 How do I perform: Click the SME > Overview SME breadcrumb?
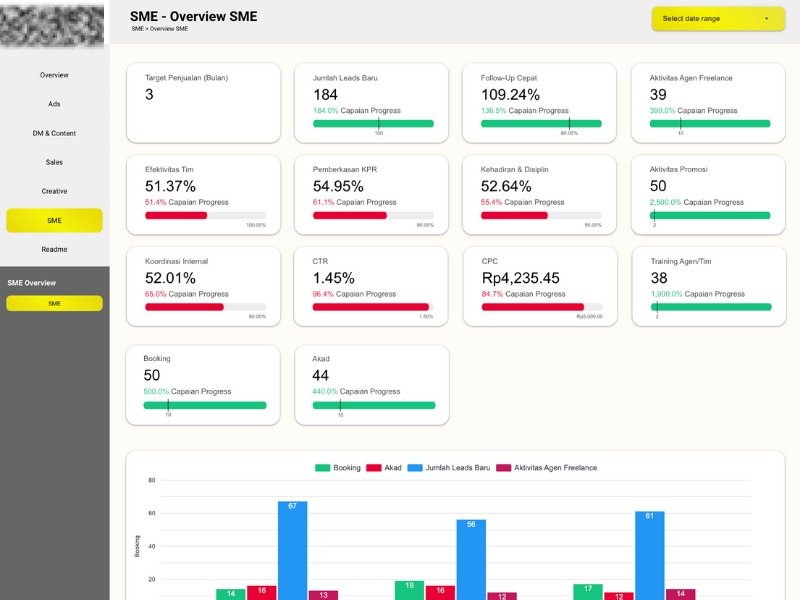click(160, 29)
